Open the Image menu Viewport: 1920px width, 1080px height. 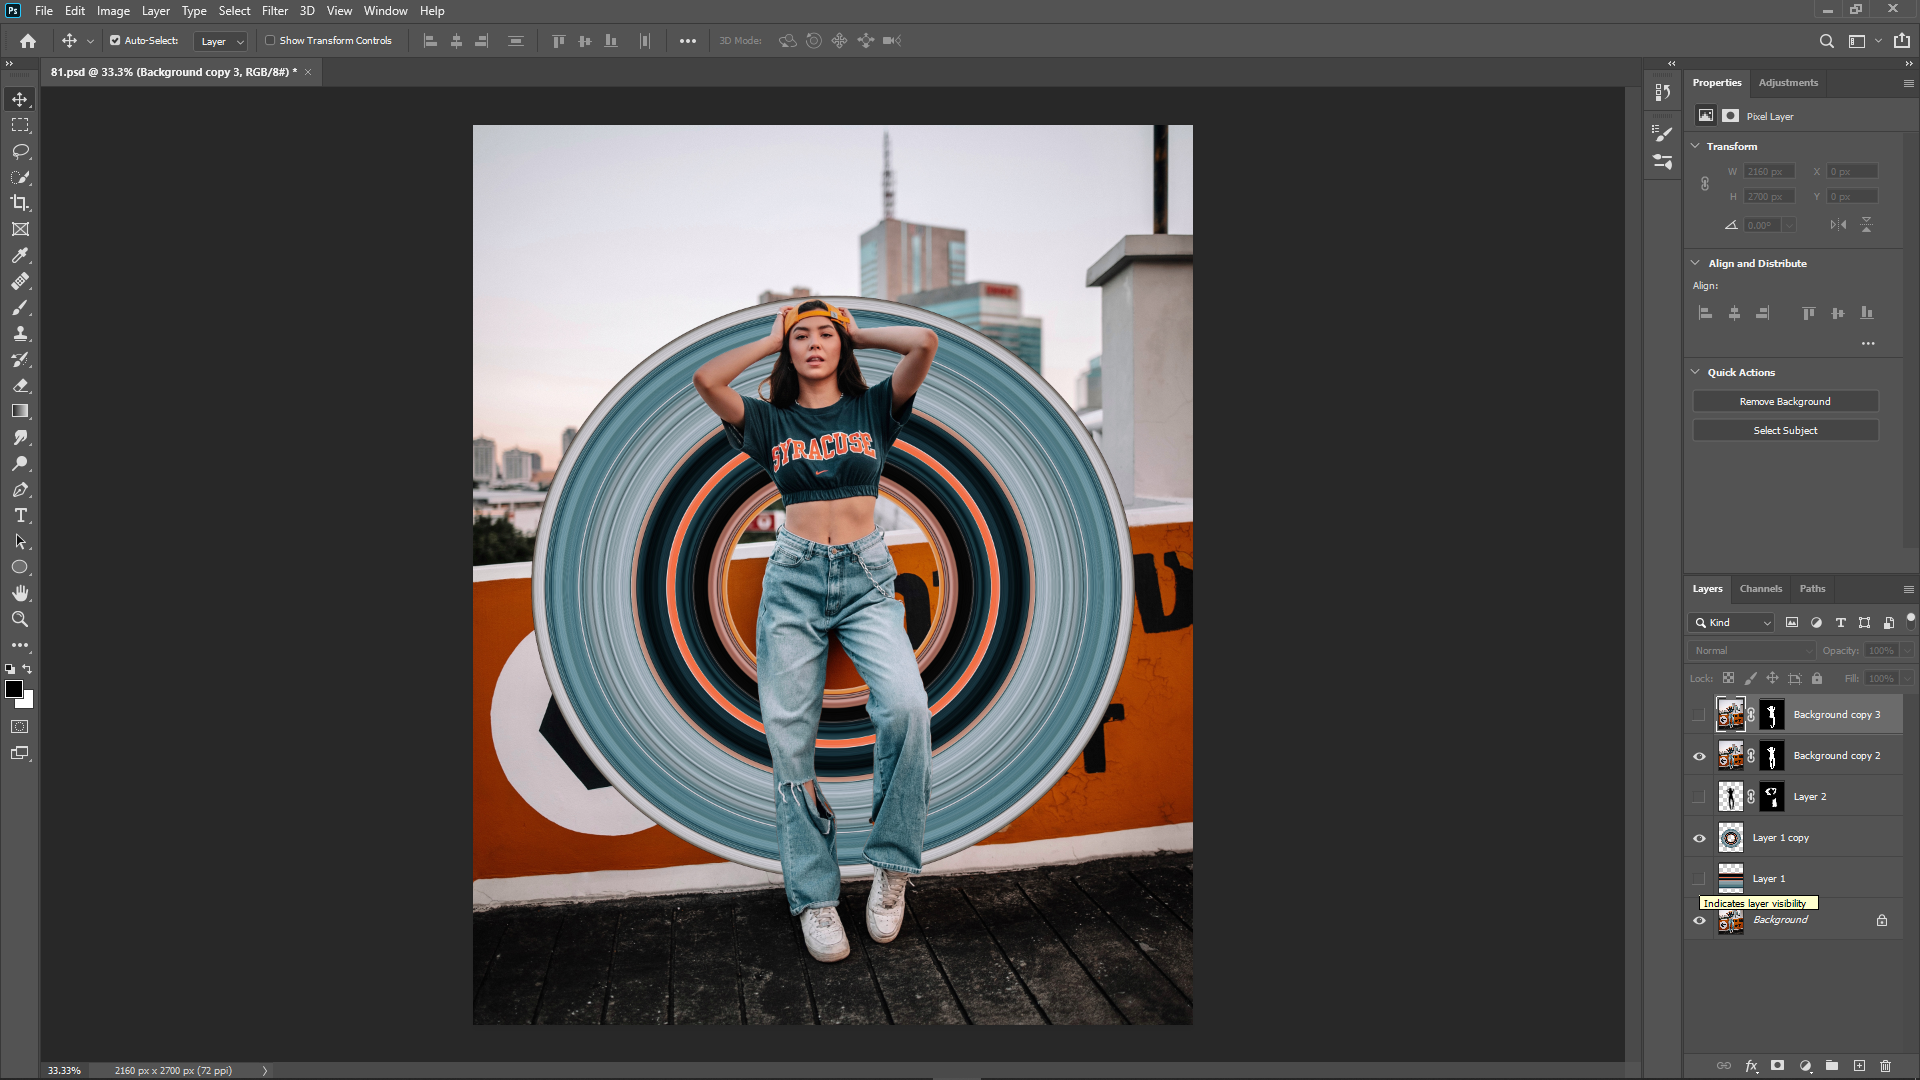tap(113, 11)
